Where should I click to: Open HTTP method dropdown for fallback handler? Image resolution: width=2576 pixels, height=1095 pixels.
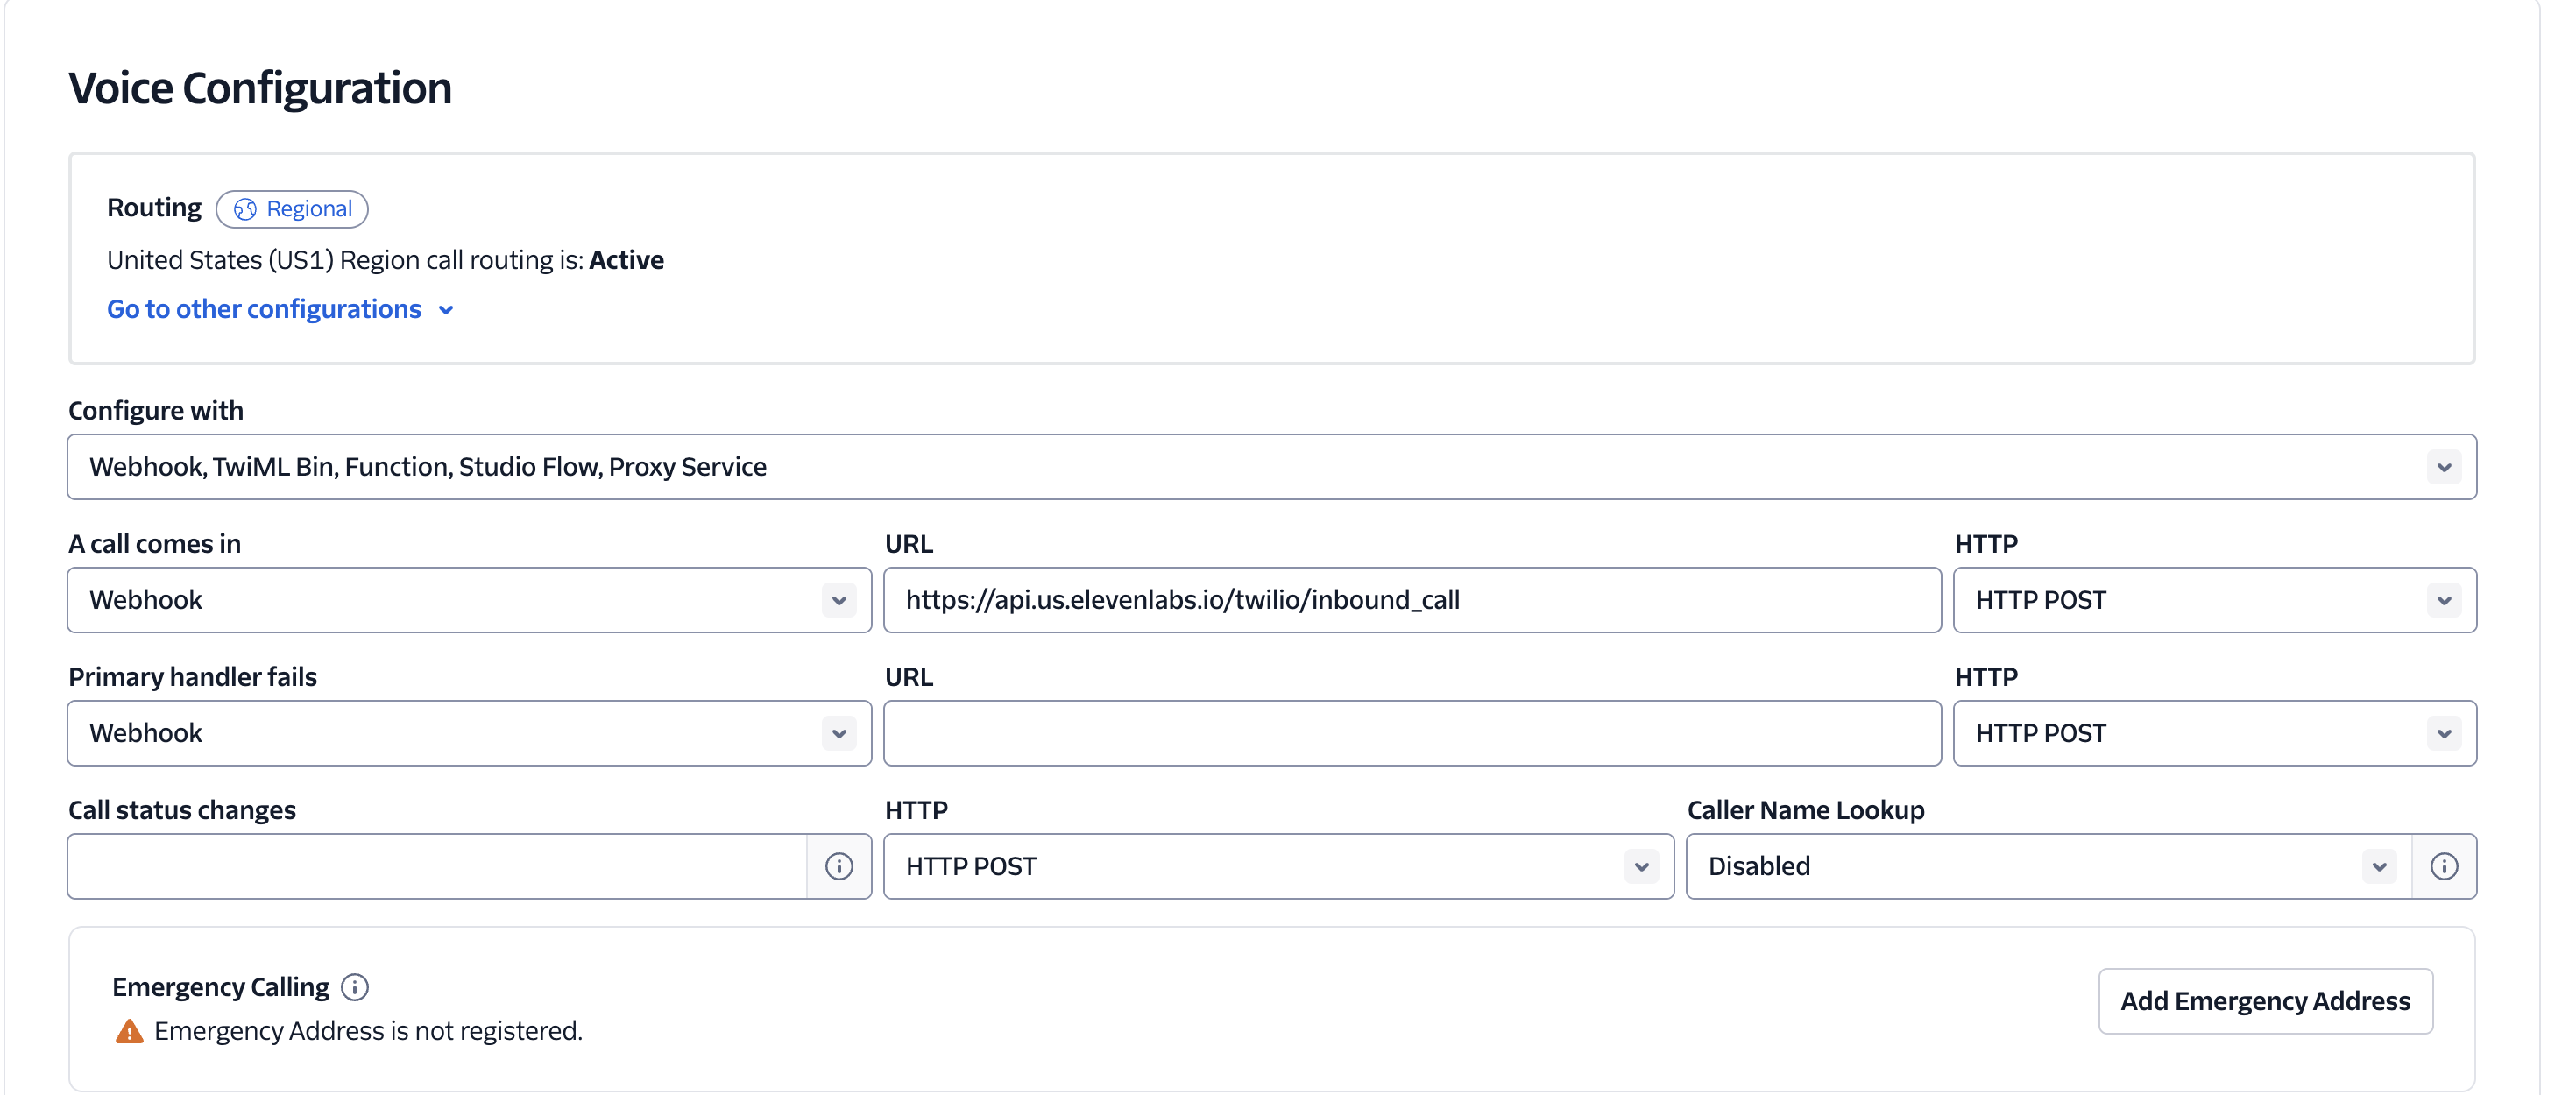(x=2213, y=733)
